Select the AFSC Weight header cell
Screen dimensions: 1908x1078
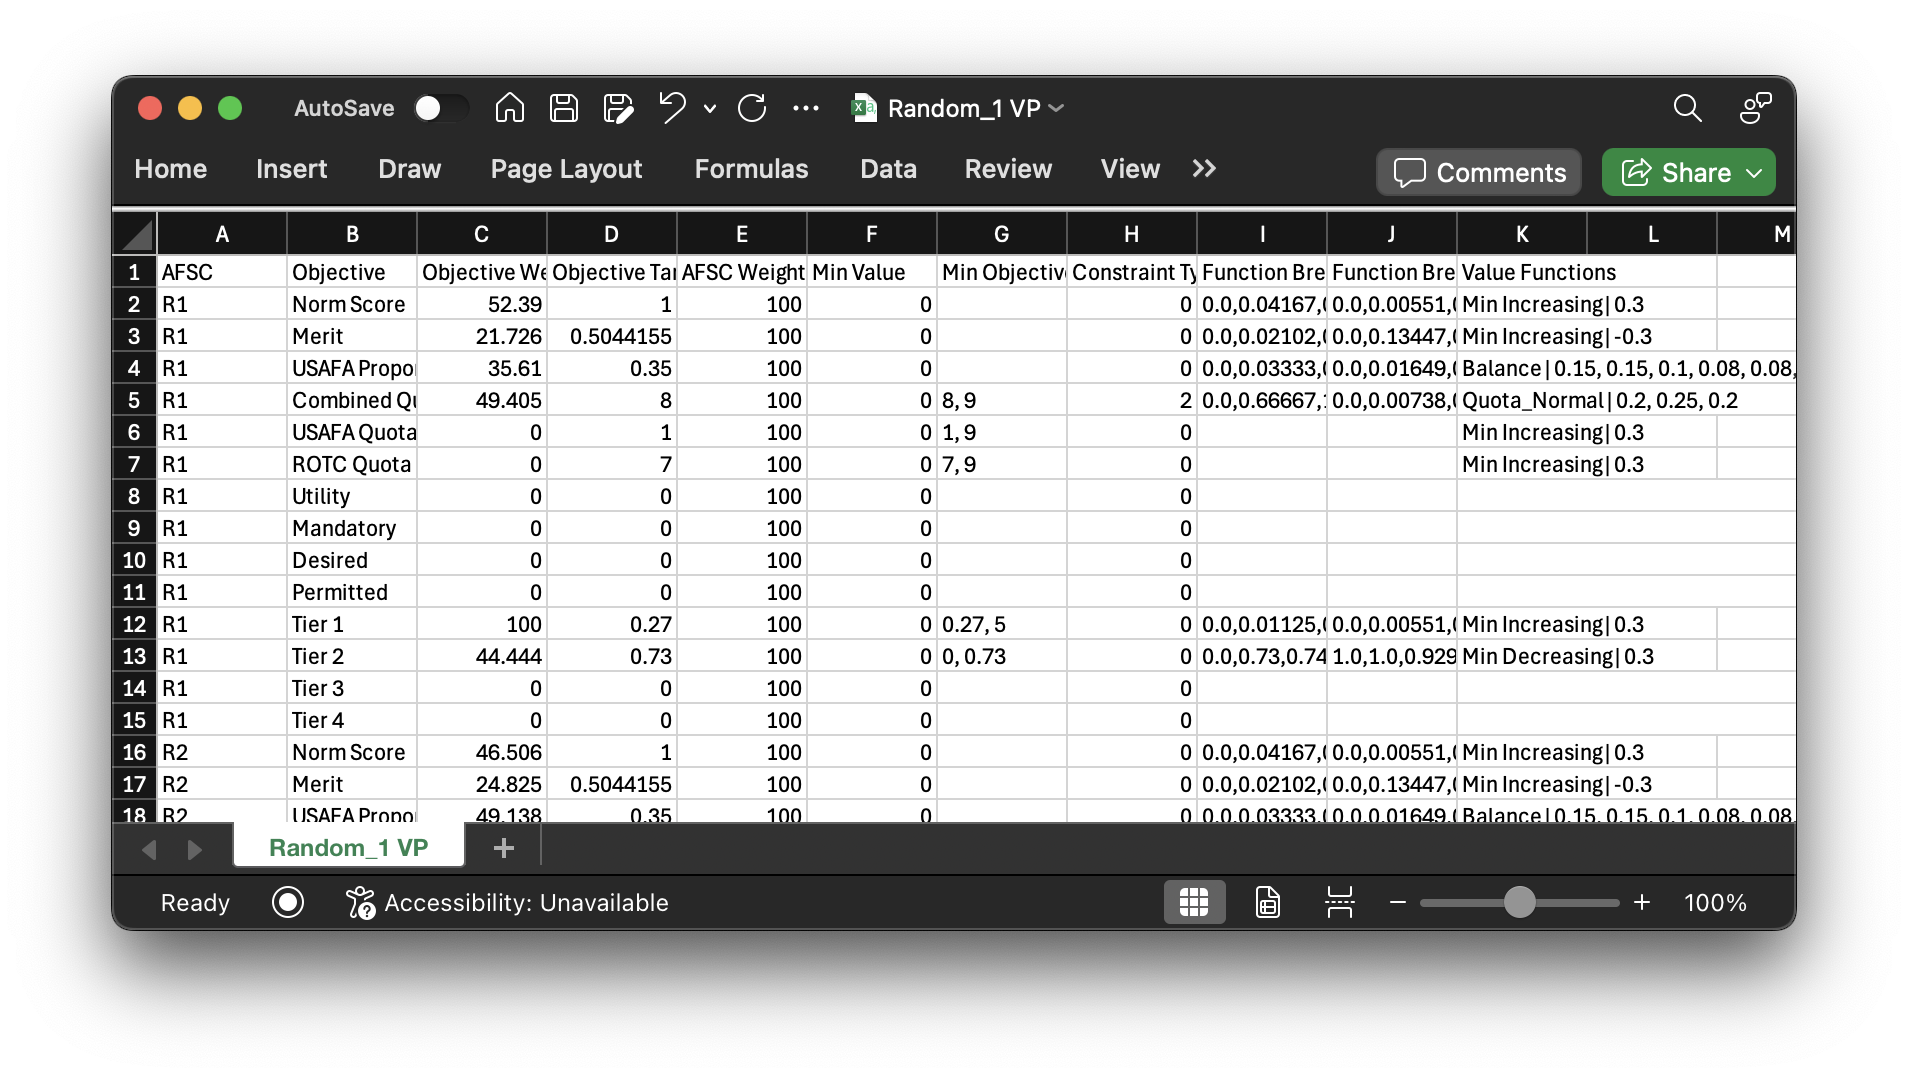click(742, 272)
